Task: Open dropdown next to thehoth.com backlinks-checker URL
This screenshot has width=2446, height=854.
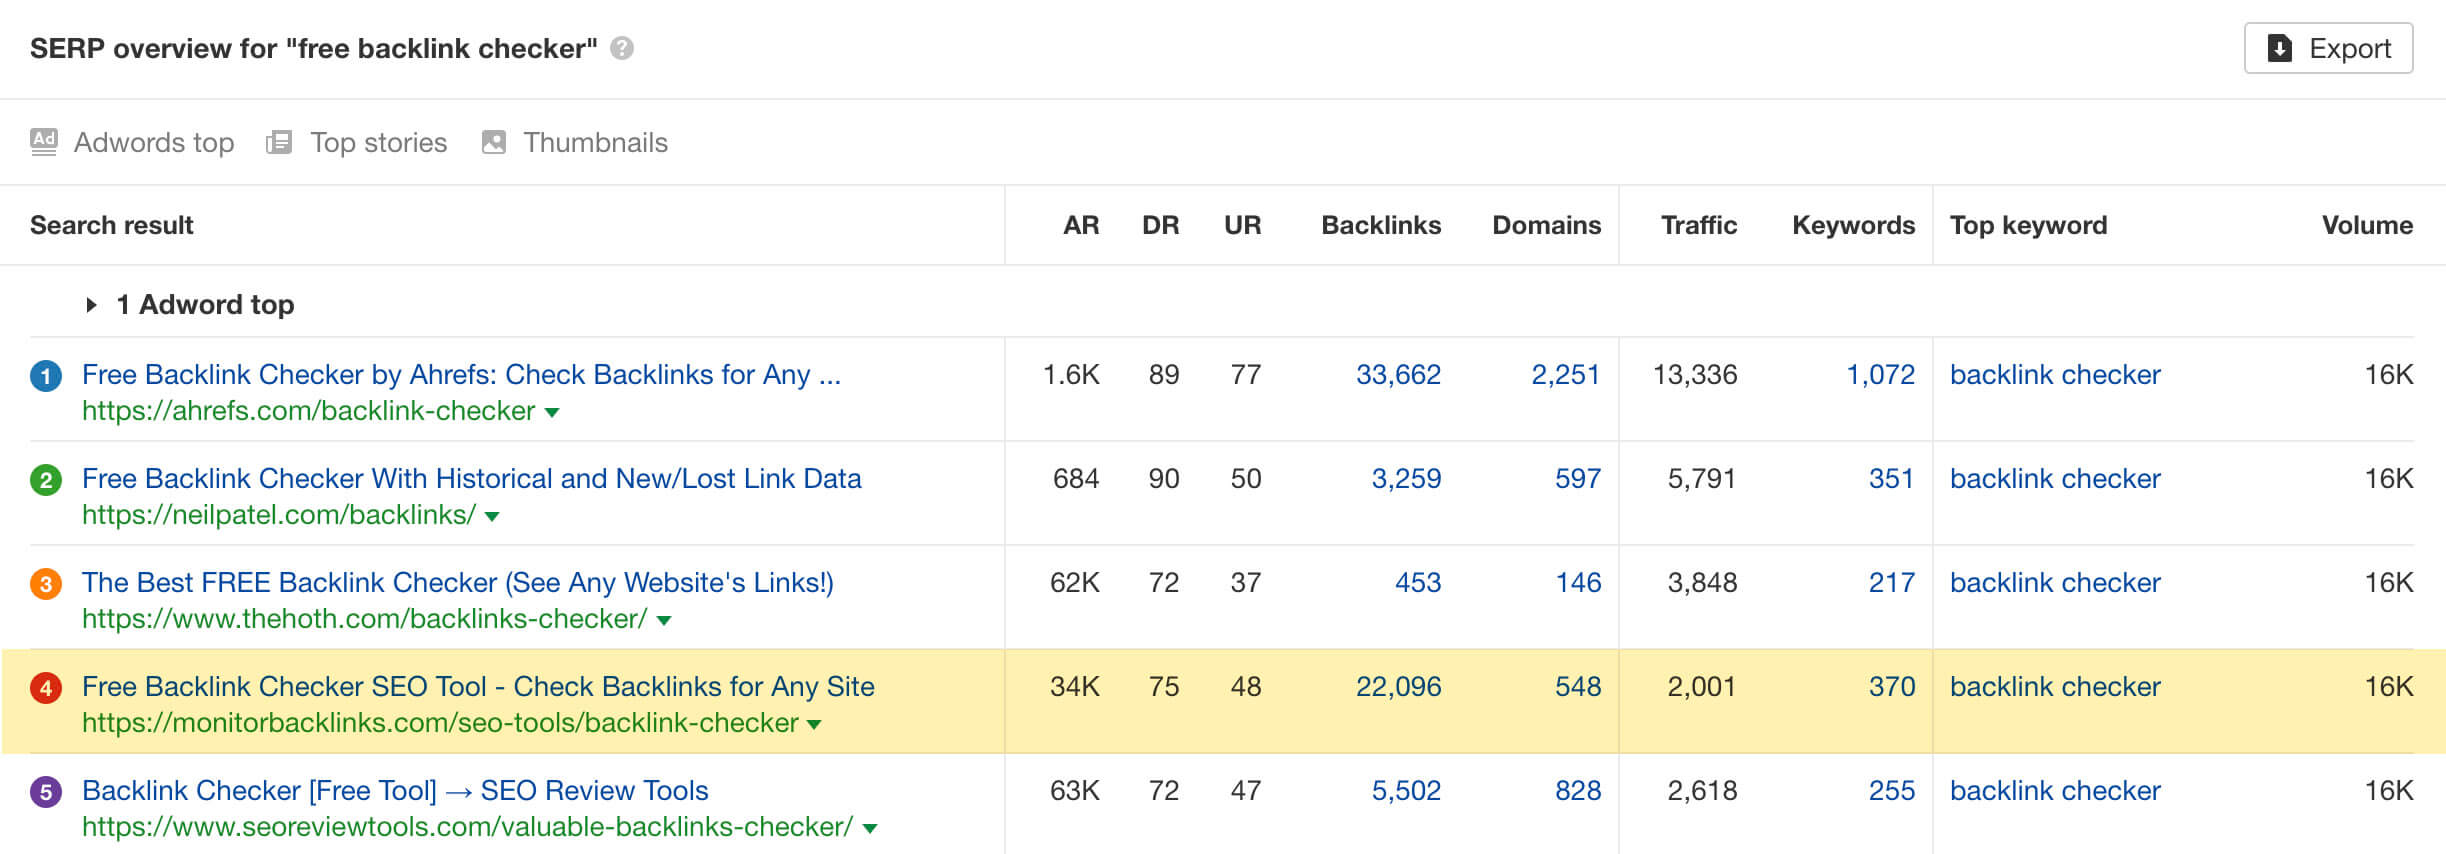Action: pos(664,620)
